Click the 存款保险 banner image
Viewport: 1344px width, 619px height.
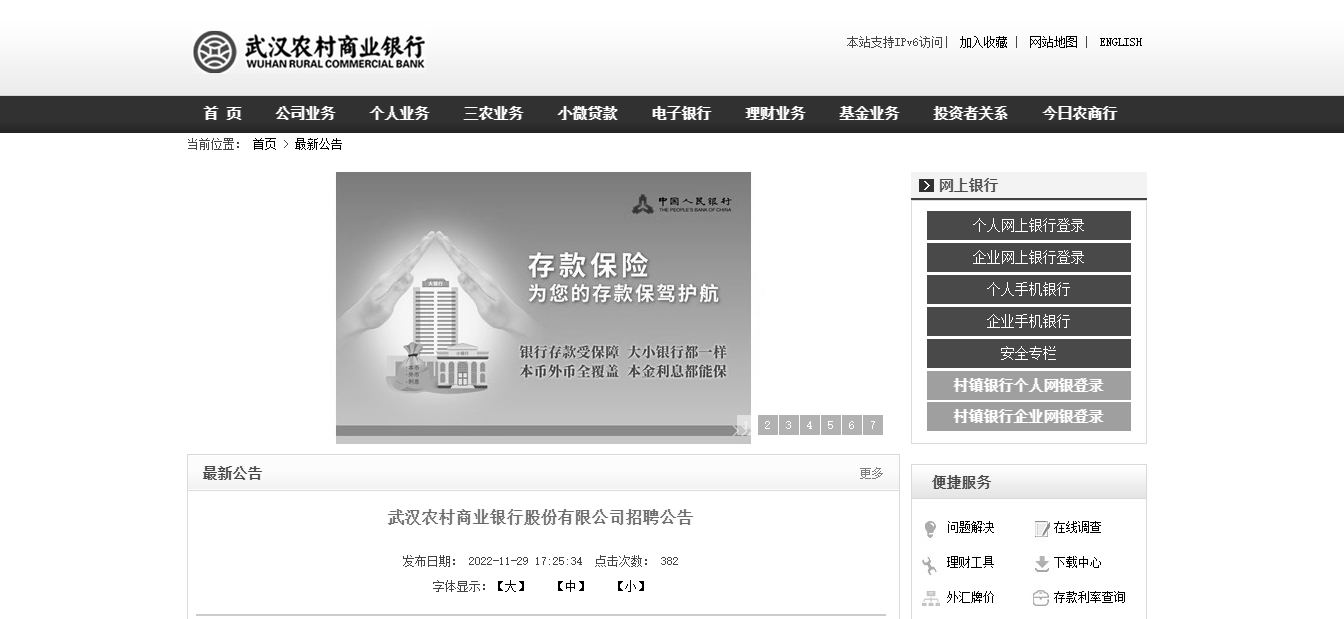pos(543,300)
